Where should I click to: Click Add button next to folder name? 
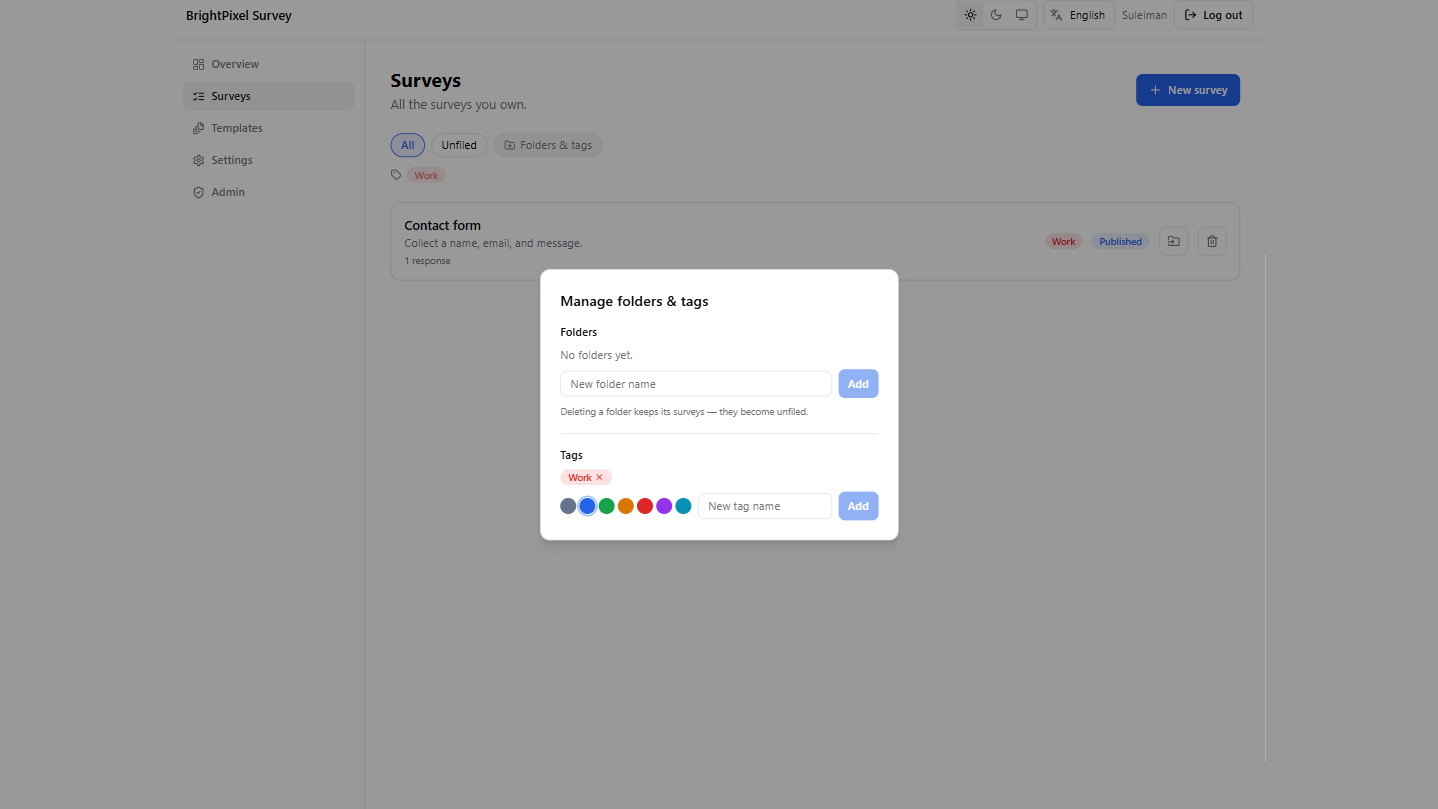(858, 384)
